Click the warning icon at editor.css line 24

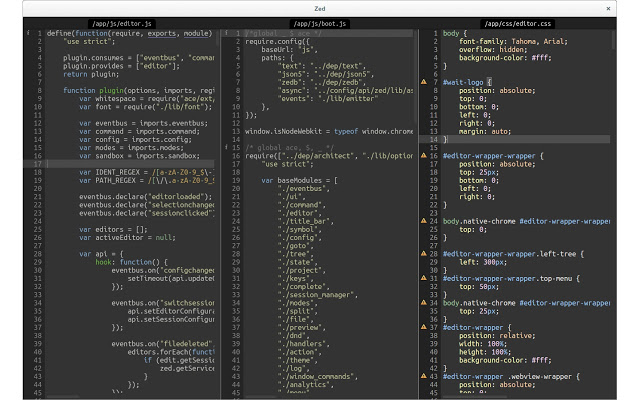click(424, 221)
